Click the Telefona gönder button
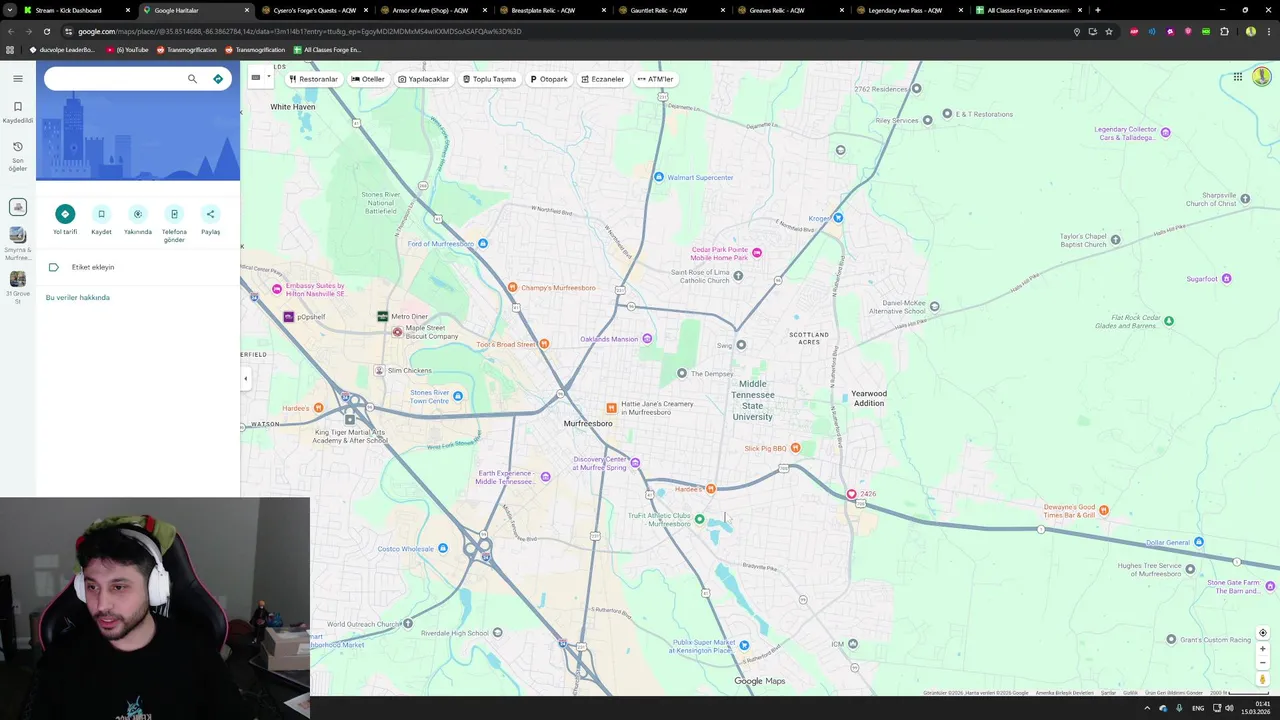This screenshot has height=720, width=1280. [174, 214]
